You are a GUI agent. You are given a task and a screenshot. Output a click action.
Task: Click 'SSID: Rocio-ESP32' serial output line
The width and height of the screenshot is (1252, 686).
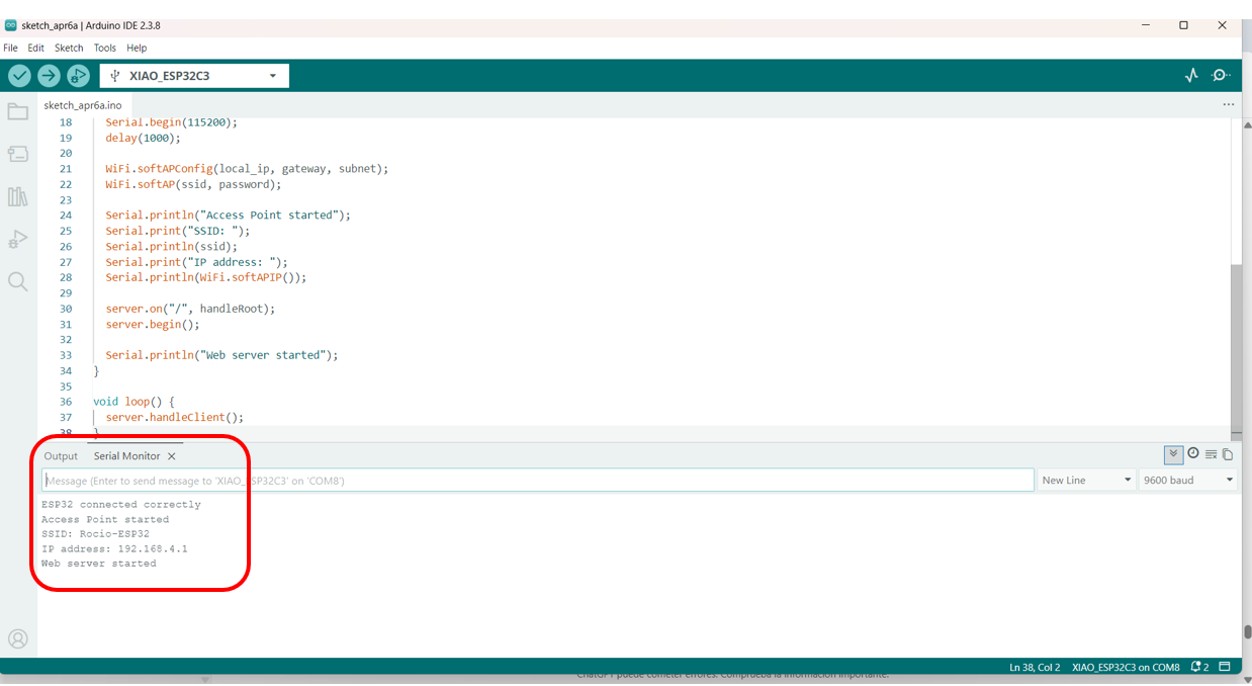[96, 534]
